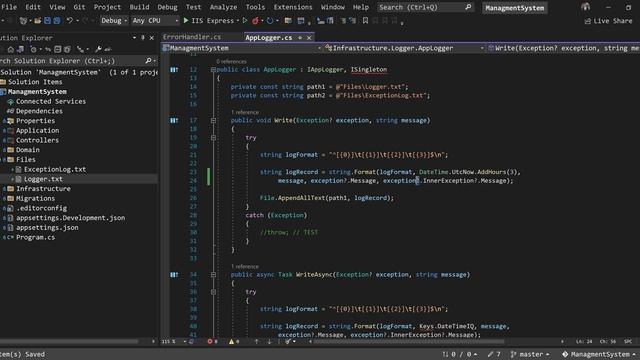This screenshot has width=640, height=360.
Task: Open Program.cs from Solution Explorer
Action: pos(35,237)
